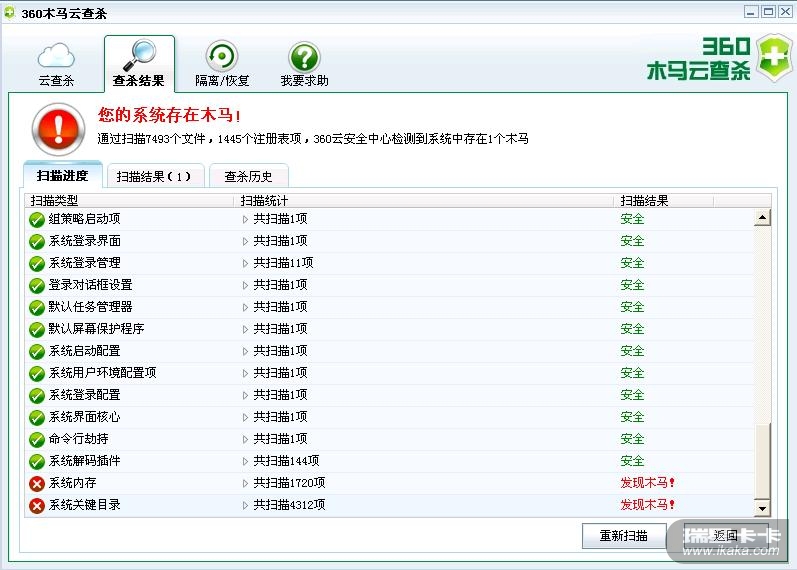The width and height of the screenshot is (797, 570).
Task: Click red cross icon beside 系统关键目录
Action: [37, 505]
